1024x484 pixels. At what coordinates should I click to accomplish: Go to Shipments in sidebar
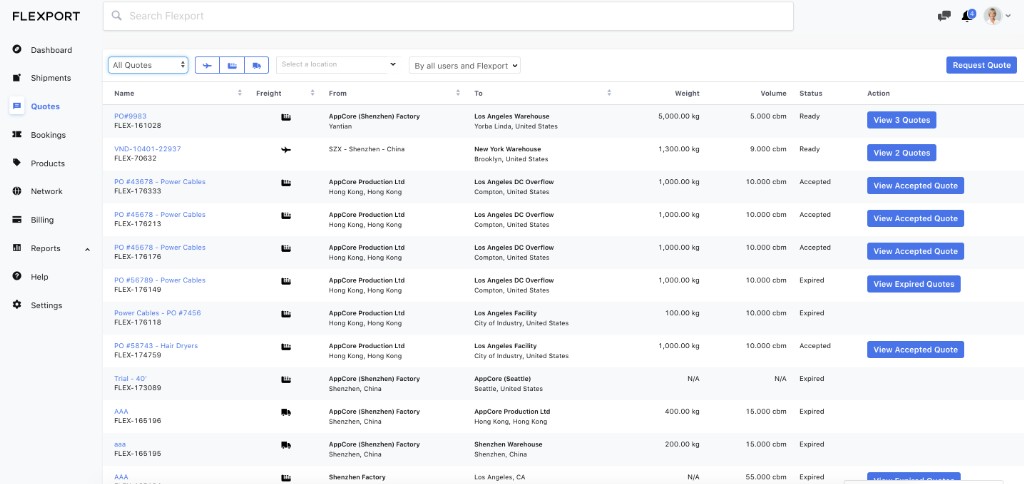[x=50, y=78]
